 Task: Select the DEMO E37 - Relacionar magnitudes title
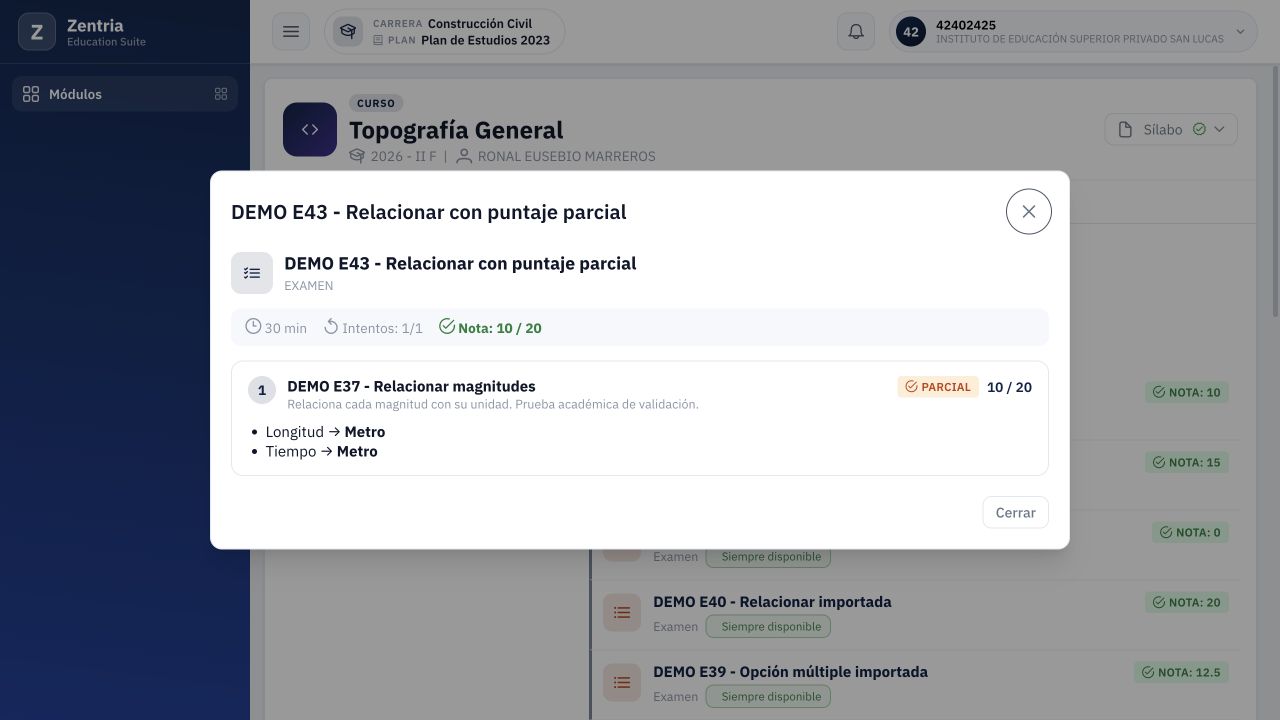tap(411, 386)
